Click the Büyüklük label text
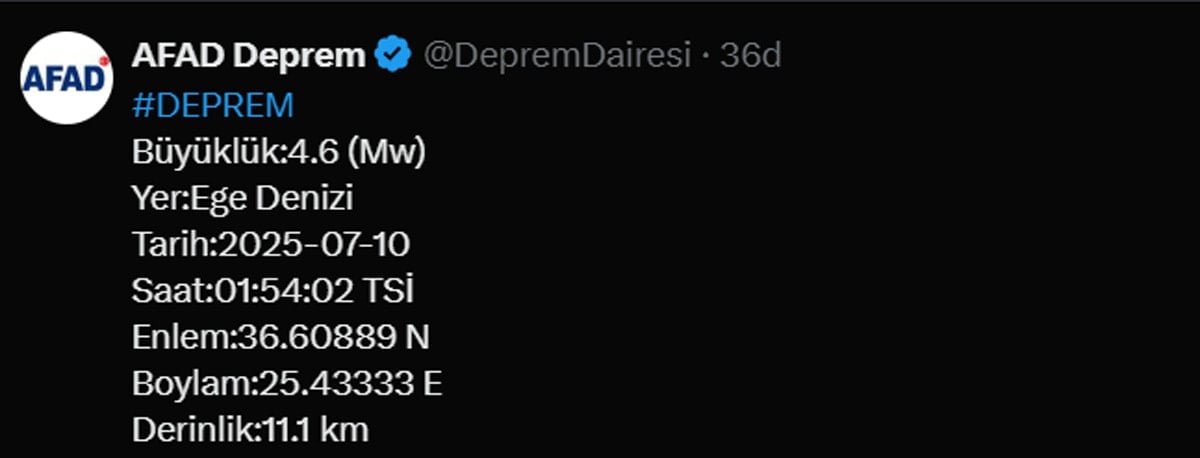Screen dimensions: 1200x458 205,152
